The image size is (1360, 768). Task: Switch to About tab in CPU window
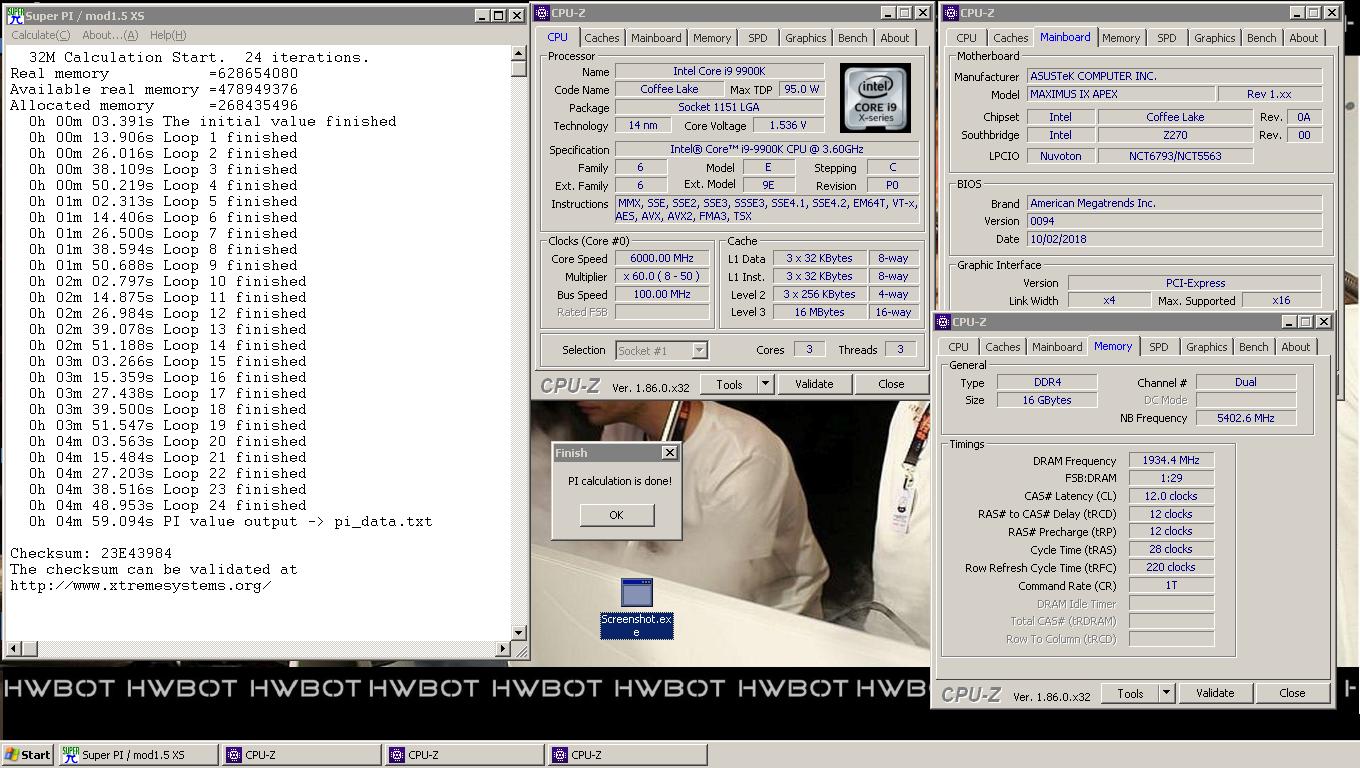click(x=895, y=38)
